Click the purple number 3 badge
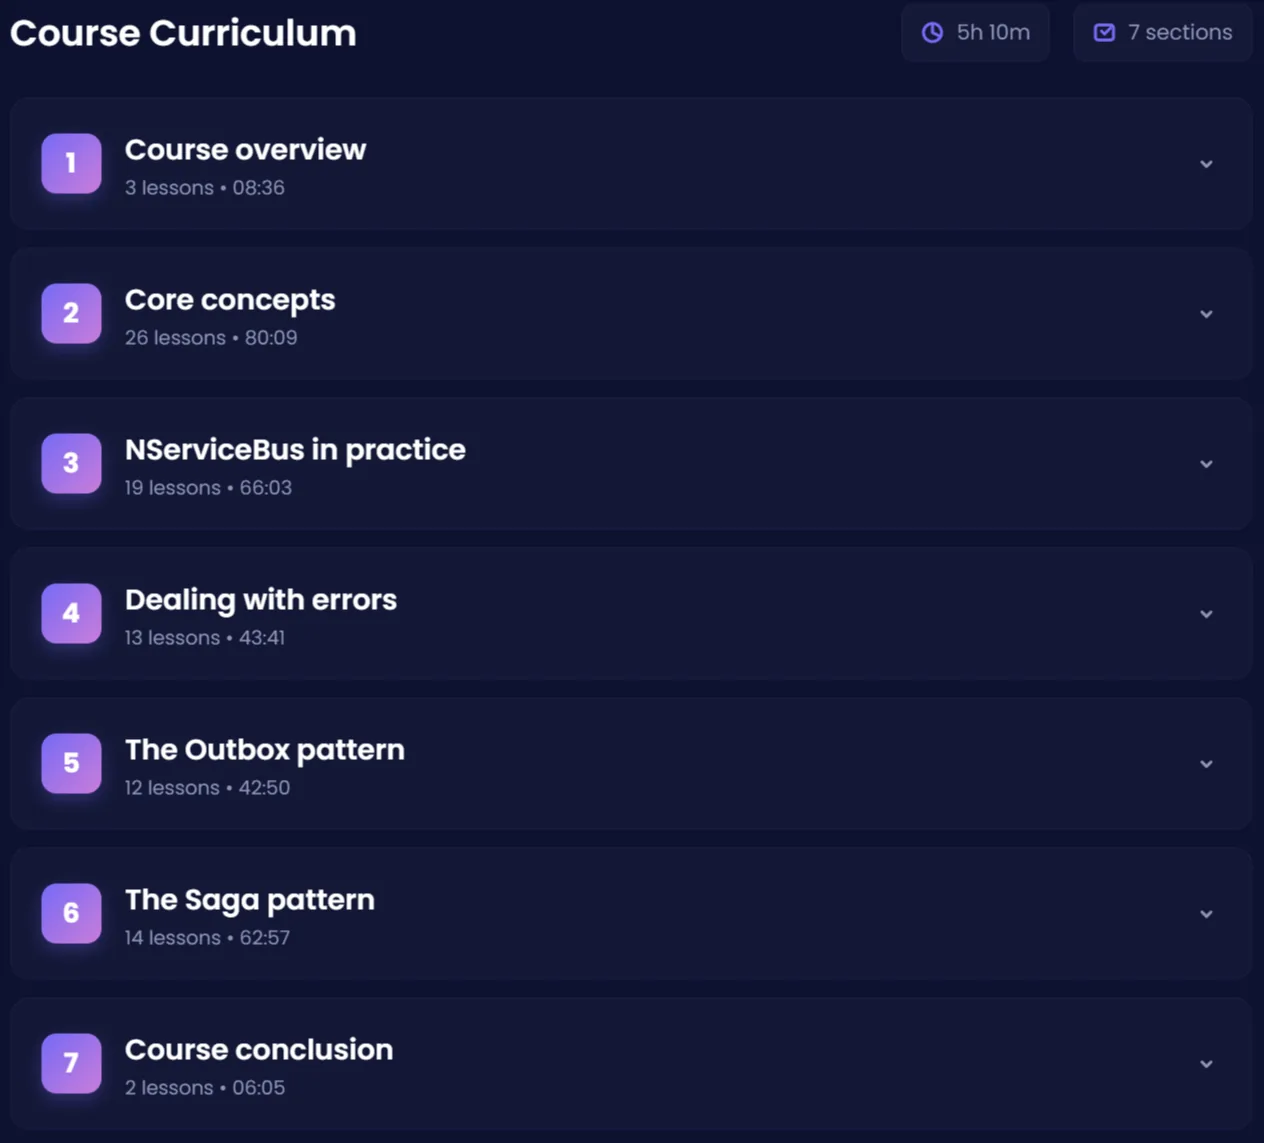Screen dimensions: 1264x1143 pyautogui.click(x=71, y=463)
